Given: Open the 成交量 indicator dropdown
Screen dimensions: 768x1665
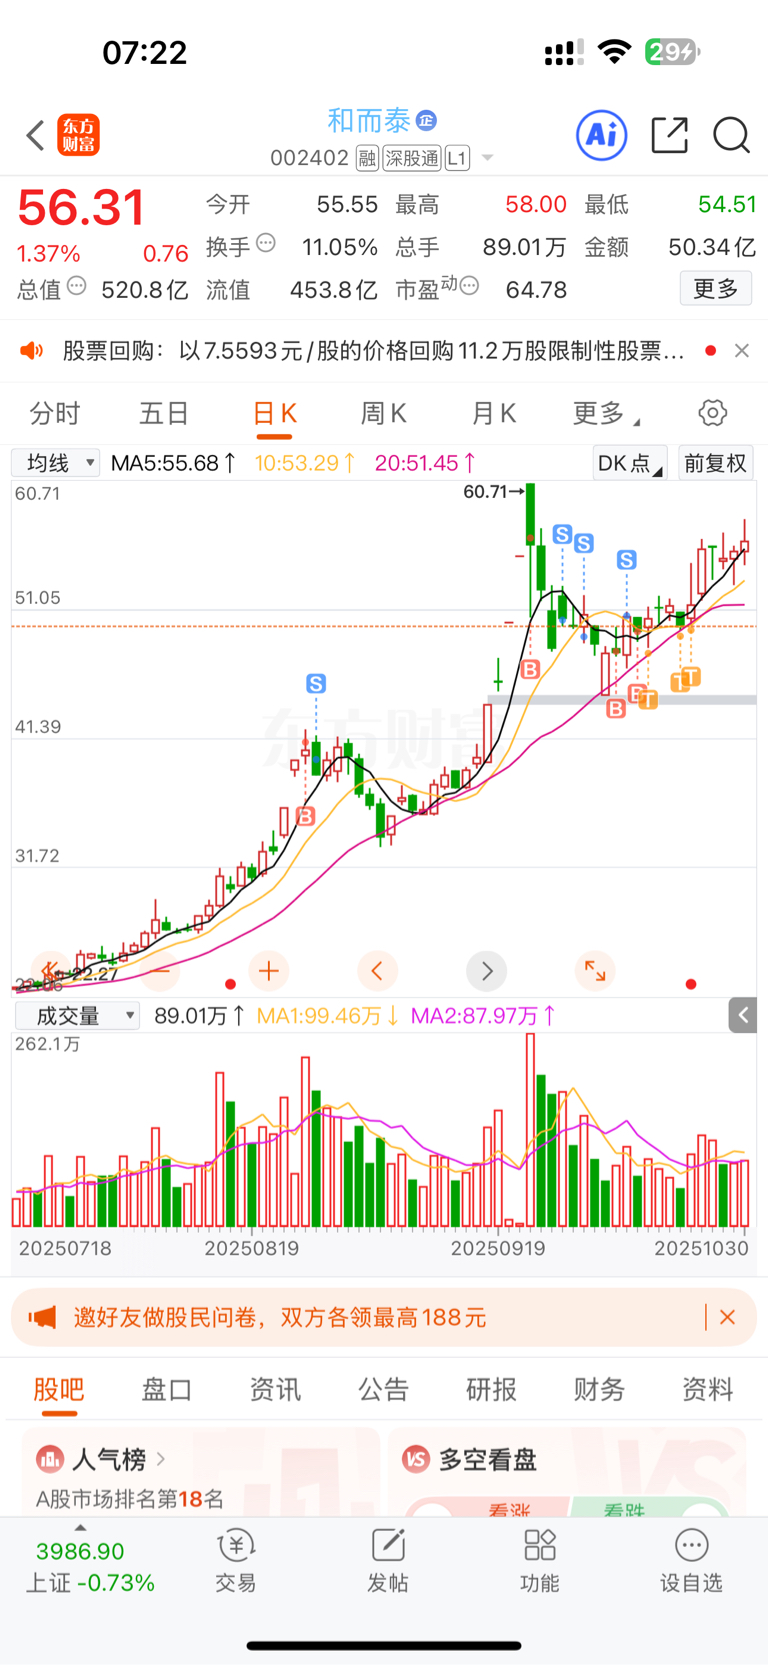Looking at the screenshot, I should (76, 1016).
